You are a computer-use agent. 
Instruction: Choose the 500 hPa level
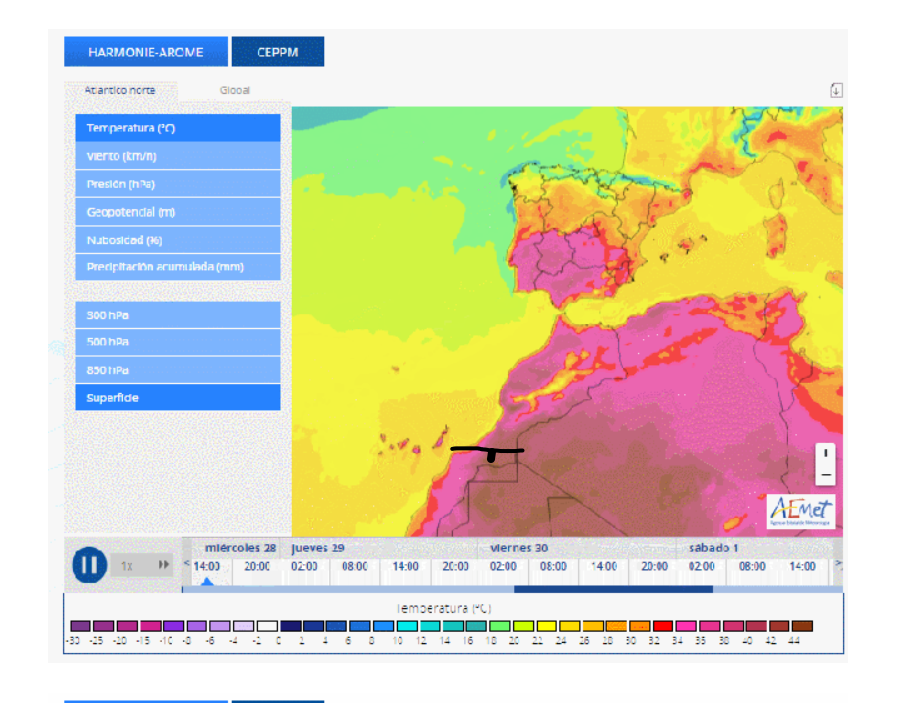(x=178, y=342)
